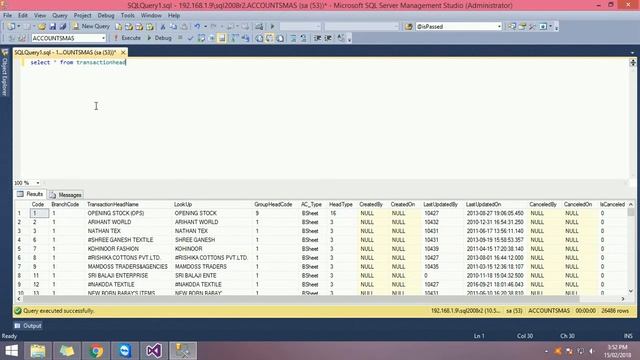The image size is (640, 360).
Task: Expand the Undo history dropdown arrow
Action: 205,27
